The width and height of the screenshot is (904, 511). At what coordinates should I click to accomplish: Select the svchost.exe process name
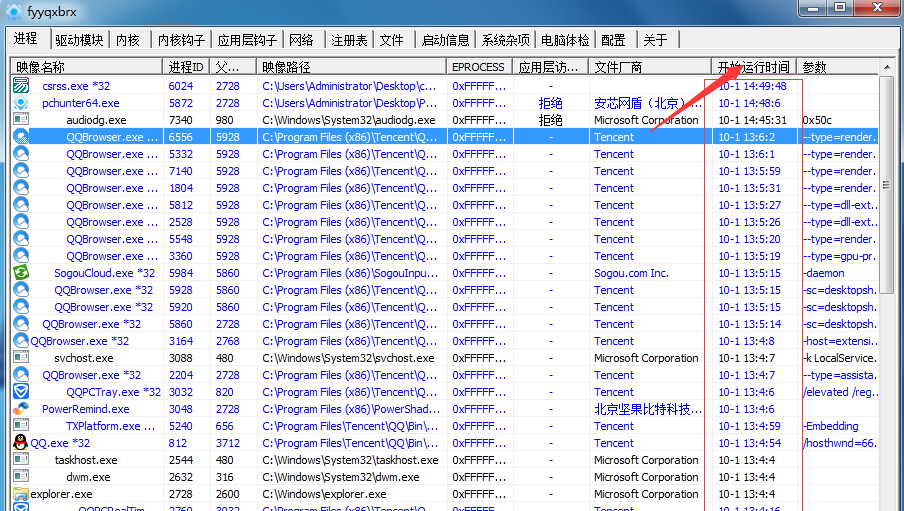[x=84, y=358]
